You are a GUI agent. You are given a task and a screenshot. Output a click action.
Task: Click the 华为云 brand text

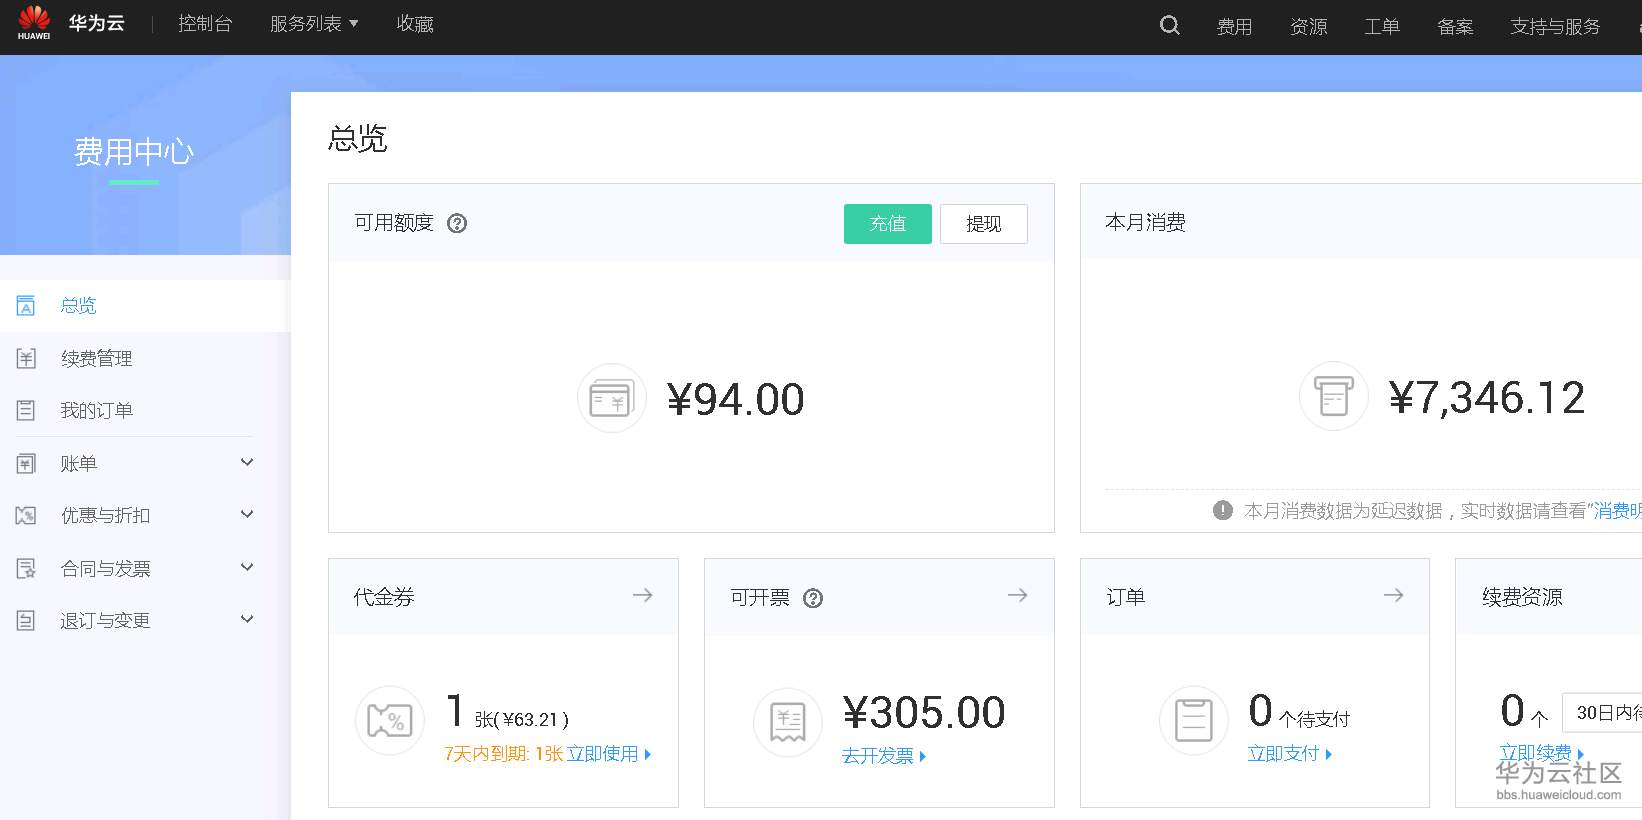pos(96,23)
